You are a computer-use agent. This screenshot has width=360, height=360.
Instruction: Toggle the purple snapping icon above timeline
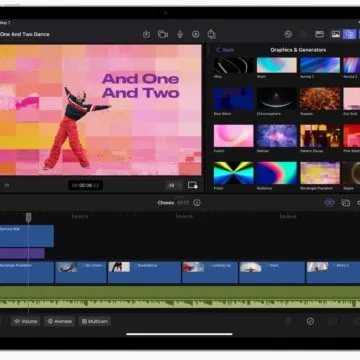click(x=329, y=203)
